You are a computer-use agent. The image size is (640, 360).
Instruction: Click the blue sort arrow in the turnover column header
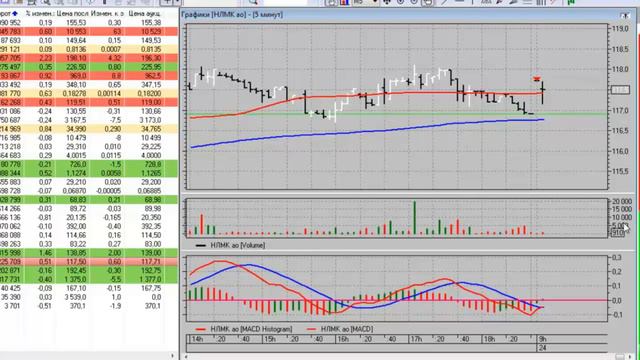[15, 14]
